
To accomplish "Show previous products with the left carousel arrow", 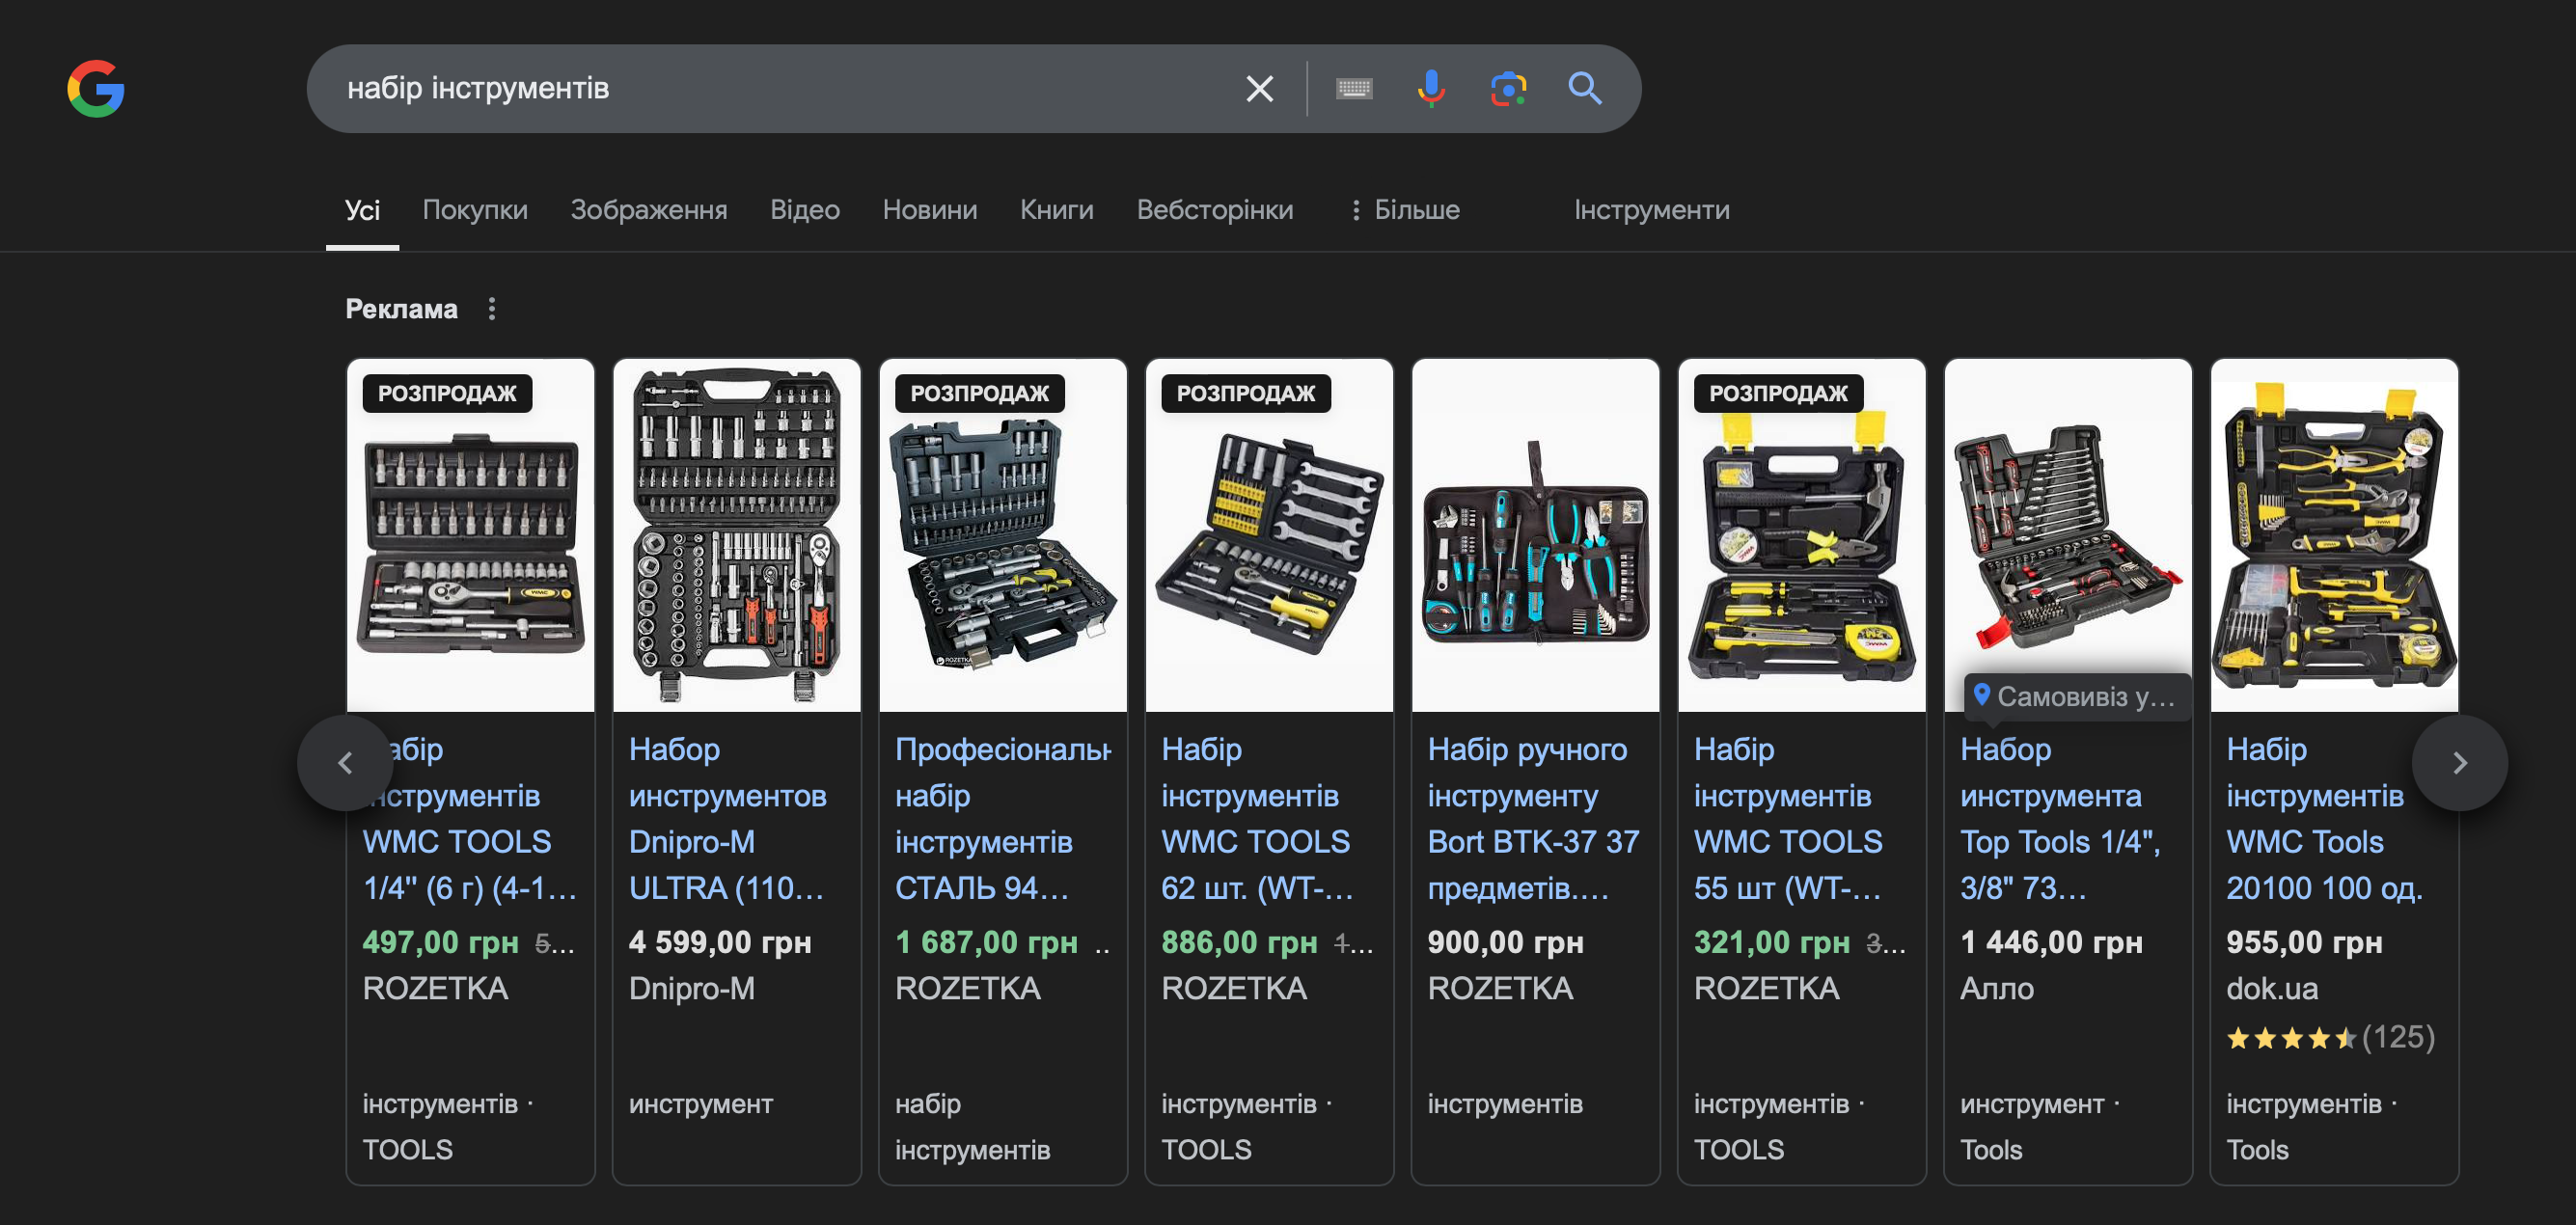I will (x=345, y=763).
